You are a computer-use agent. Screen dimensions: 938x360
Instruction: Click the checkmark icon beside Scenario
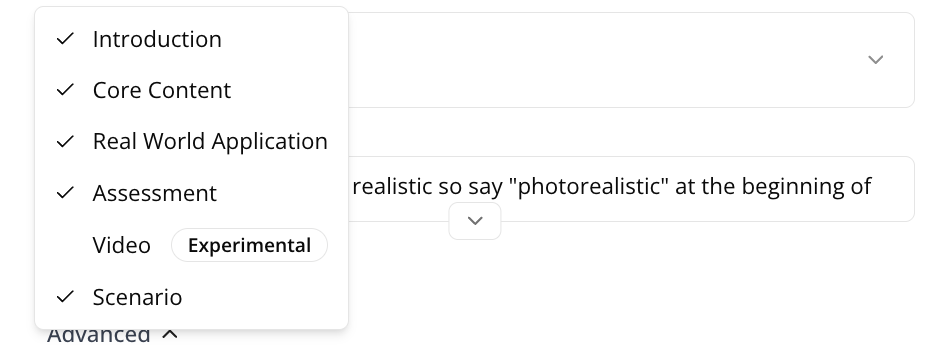click(65, 297)
